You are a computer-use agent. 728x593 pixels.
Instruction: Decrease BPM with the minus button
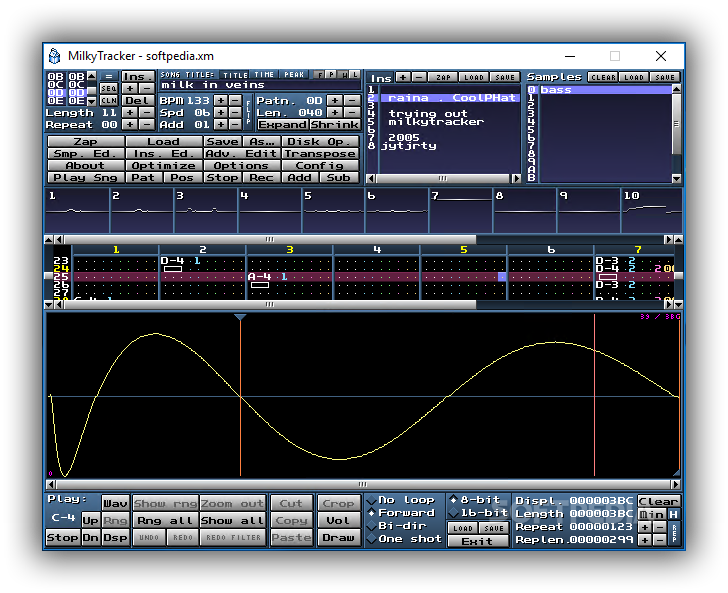pos(236,100)
